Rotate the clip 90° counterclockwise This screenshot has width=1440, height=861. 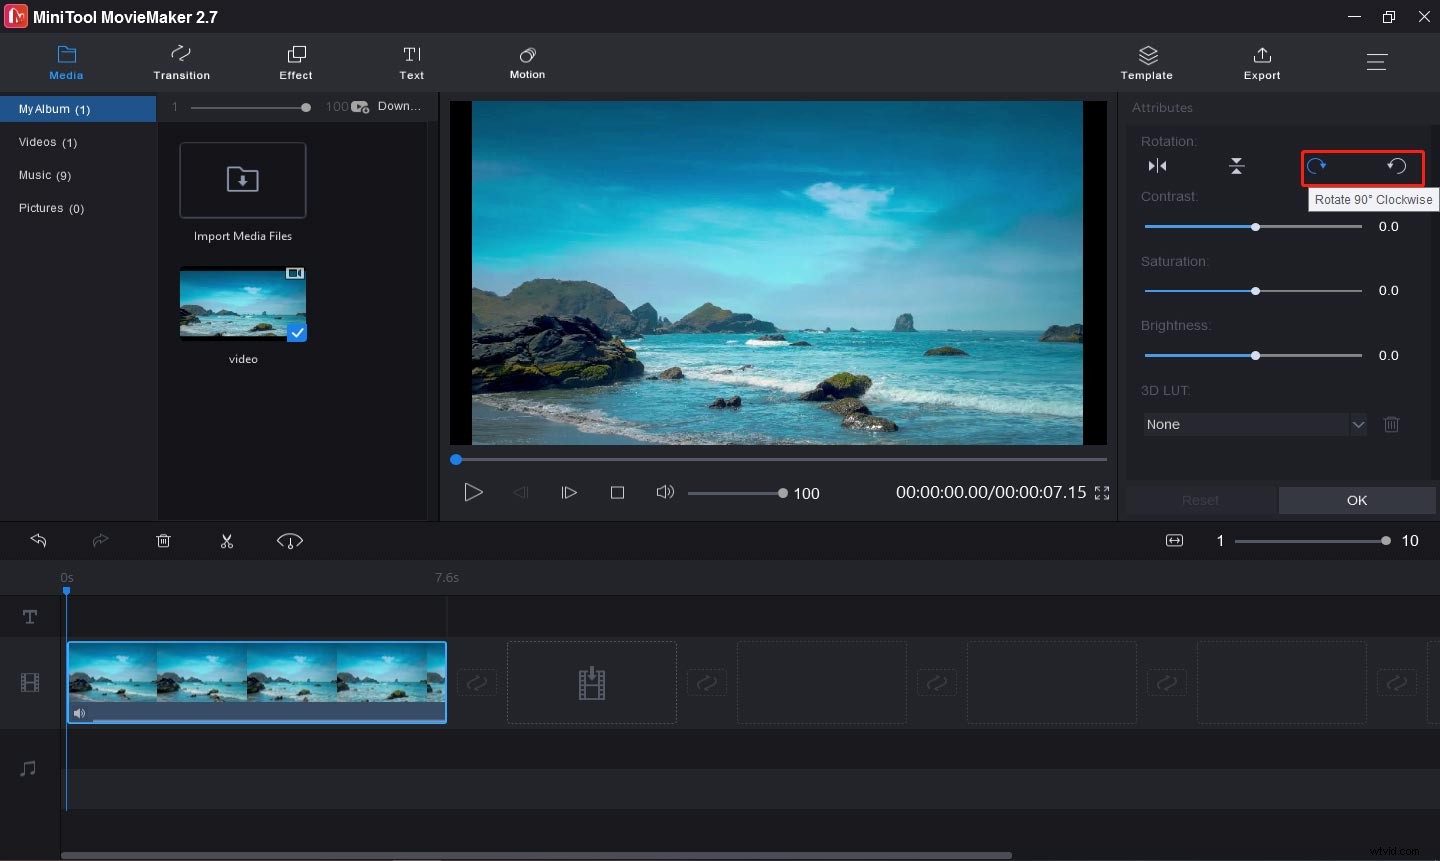1397,166
